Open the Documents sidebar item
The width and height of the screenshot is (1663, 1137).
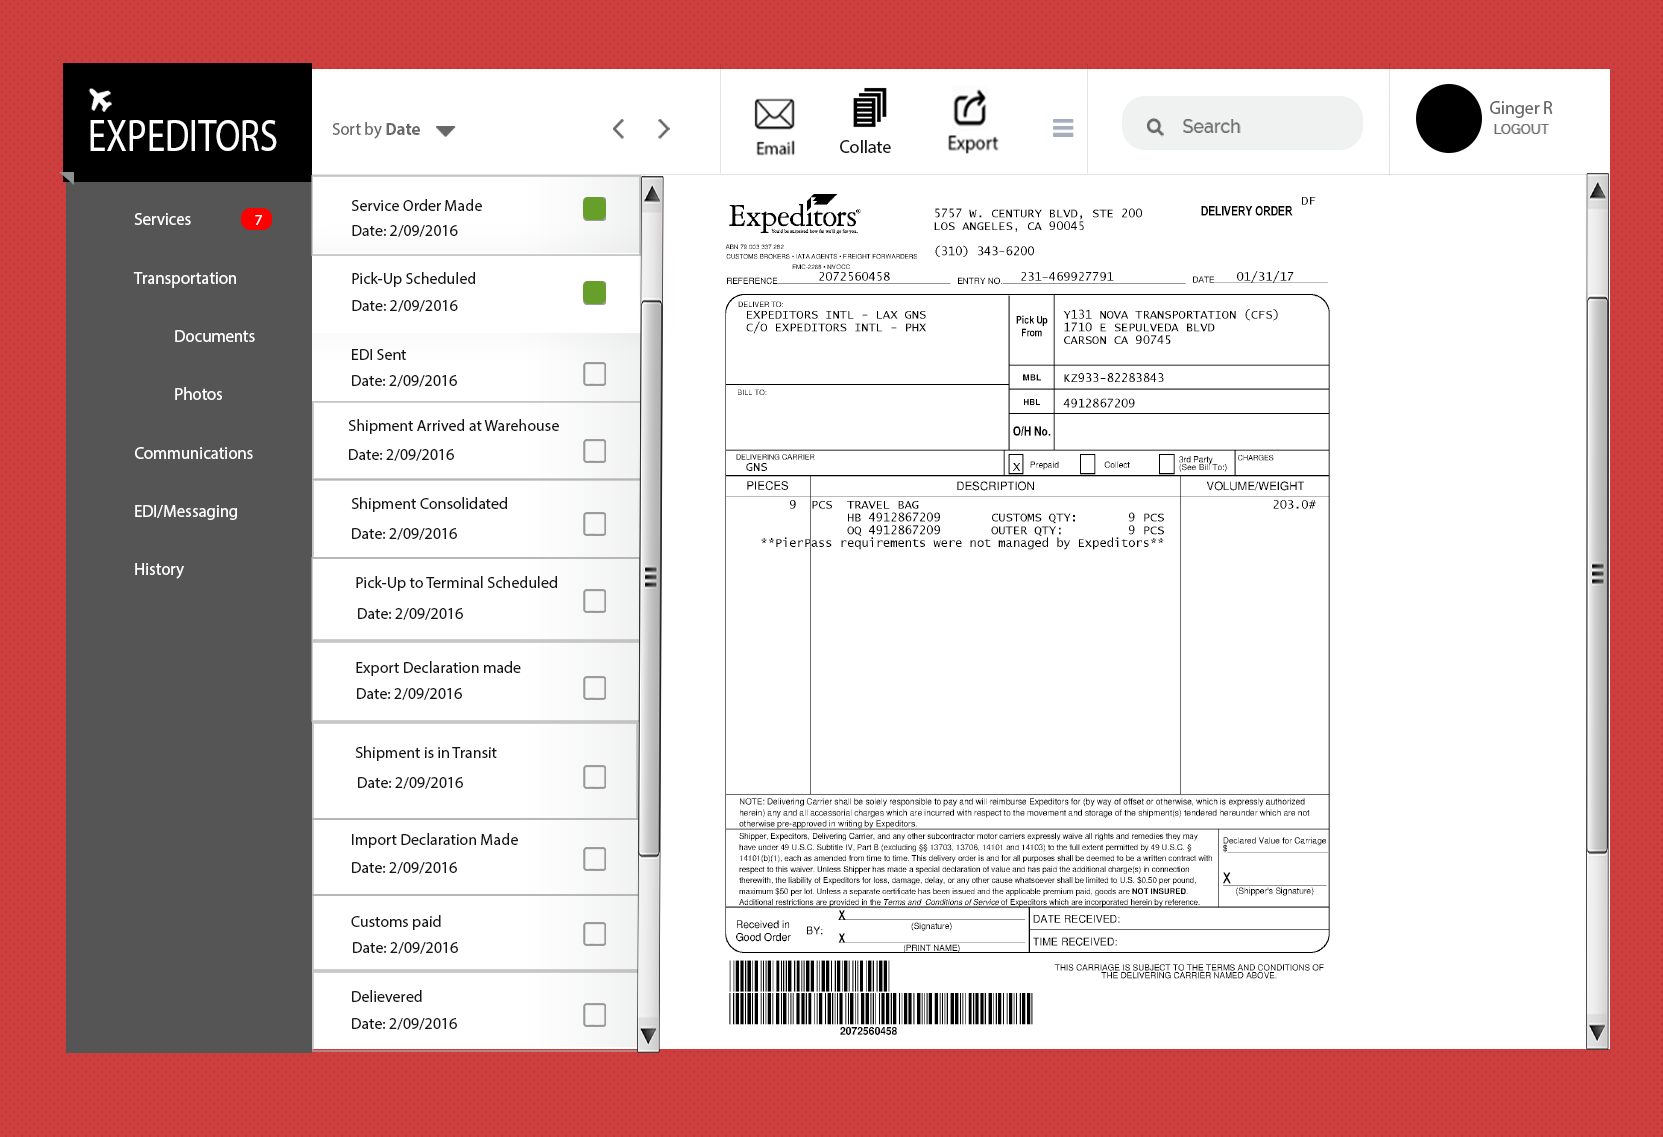(214, 337)
